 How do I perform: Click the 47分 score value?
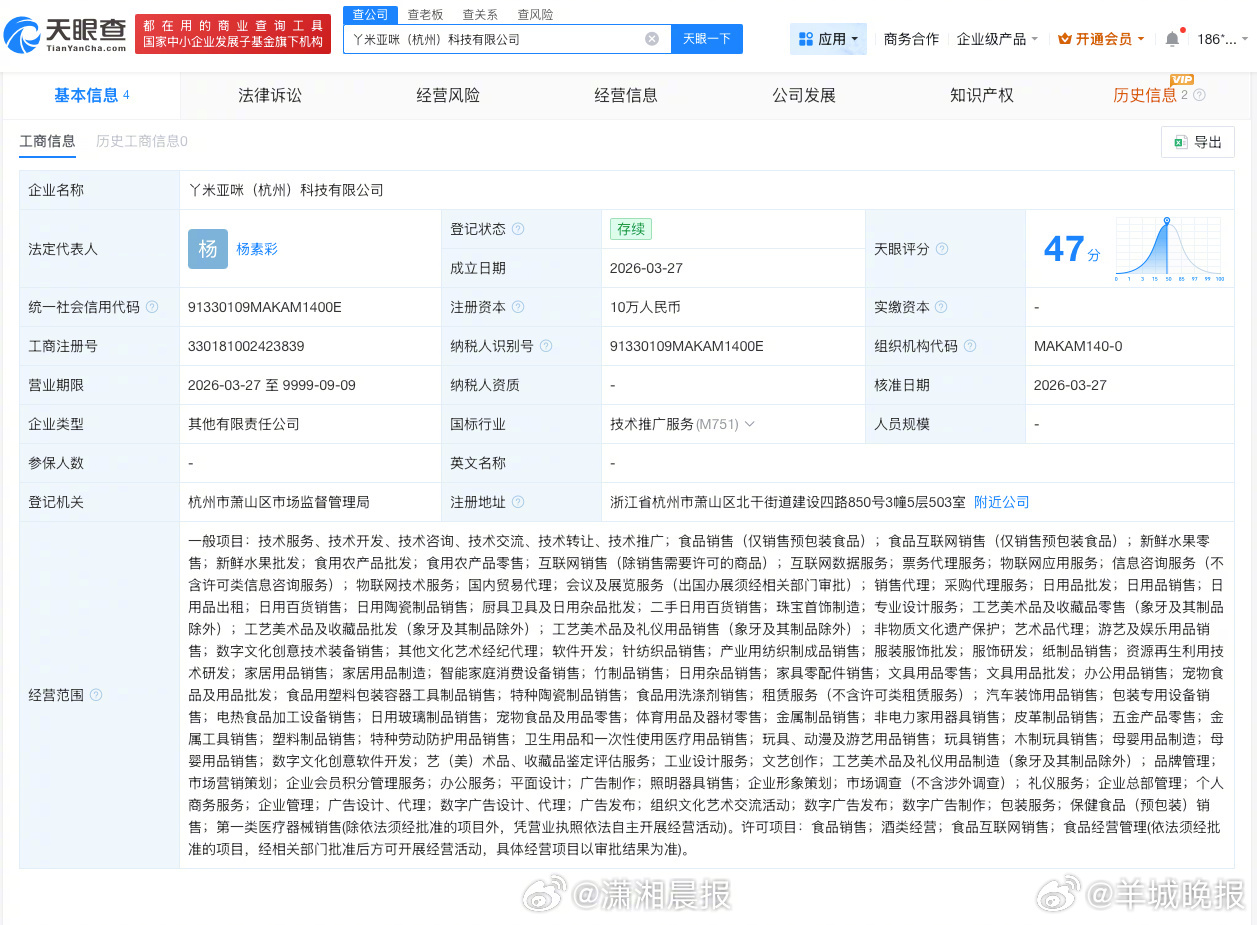pos(1072,249)
